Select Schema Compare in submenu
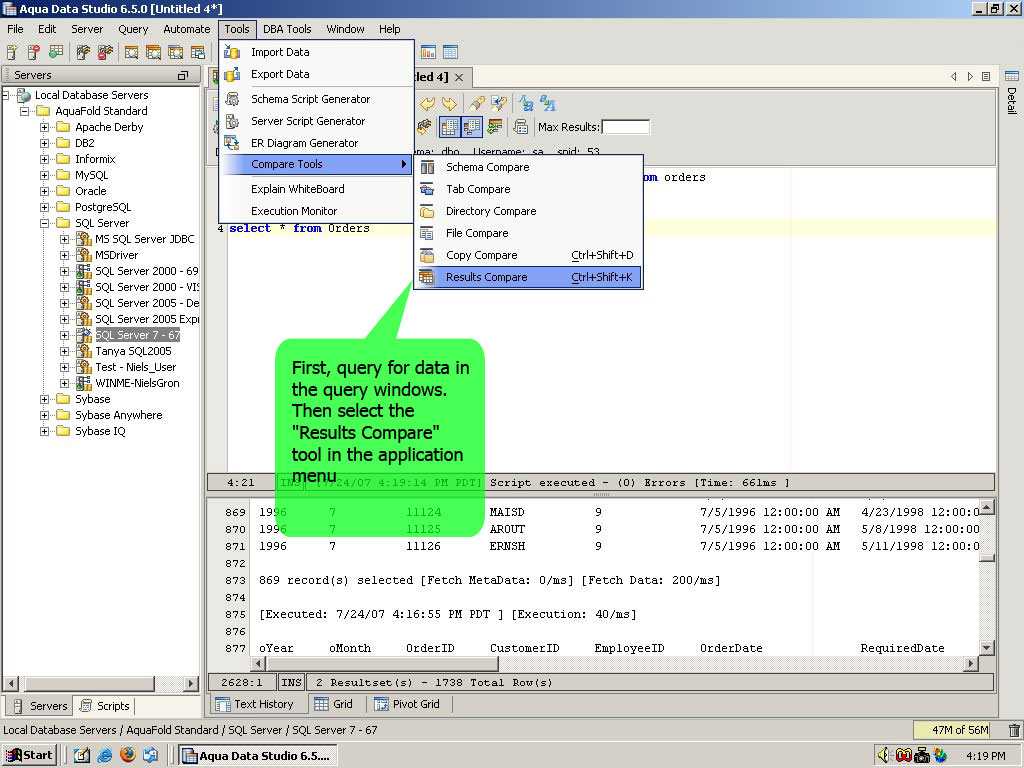 (528, 167)
